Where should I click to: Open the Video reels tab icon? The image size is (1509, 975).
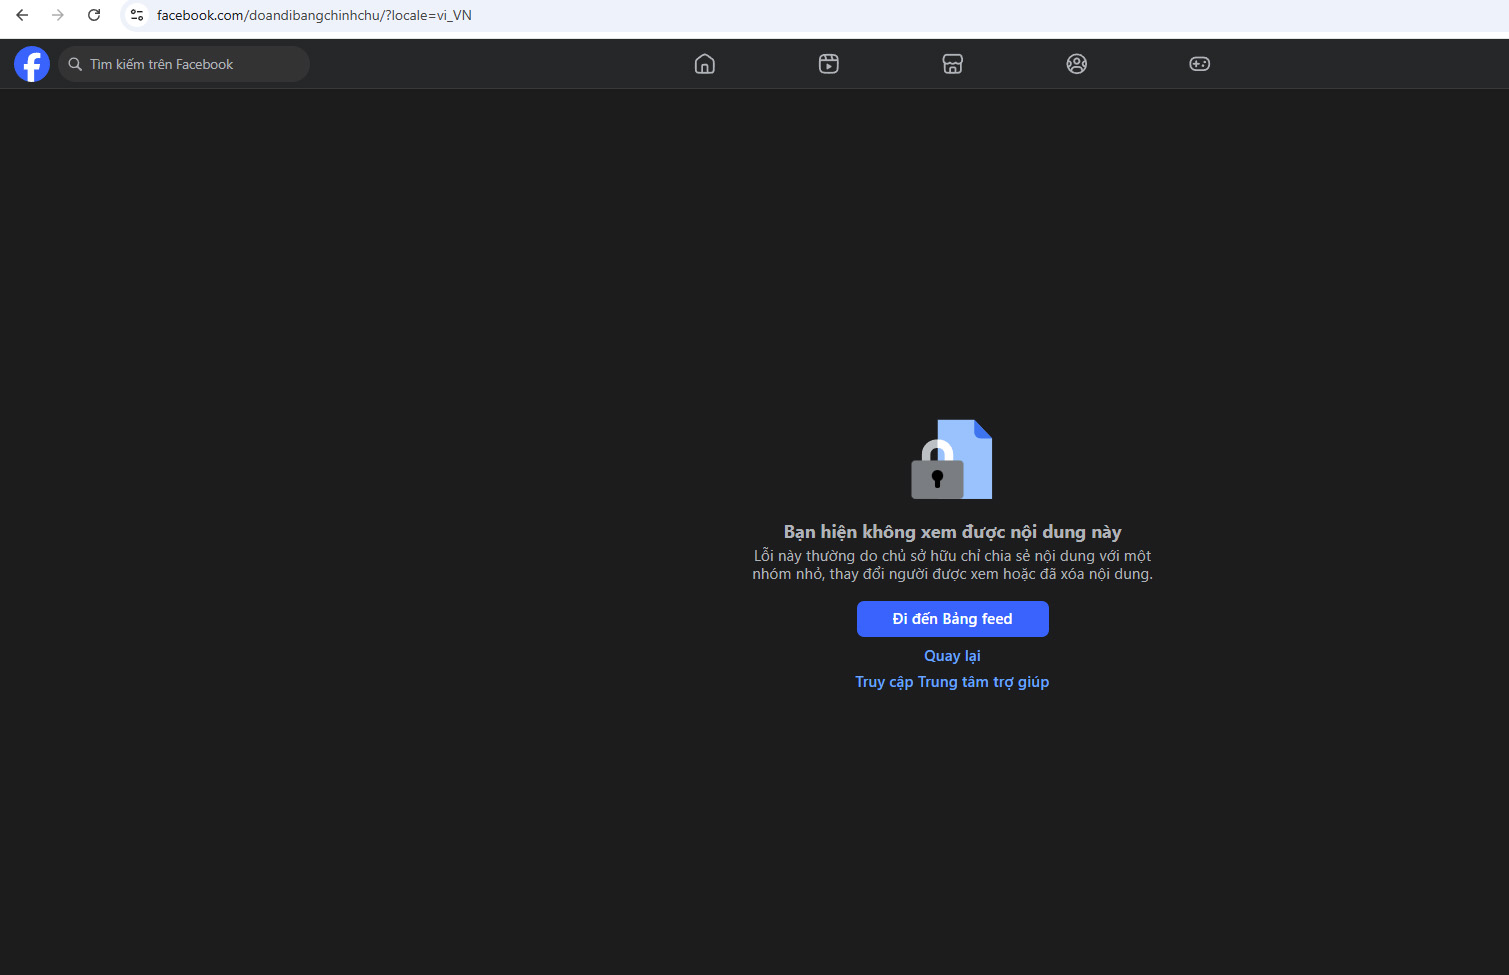[829, 64]
